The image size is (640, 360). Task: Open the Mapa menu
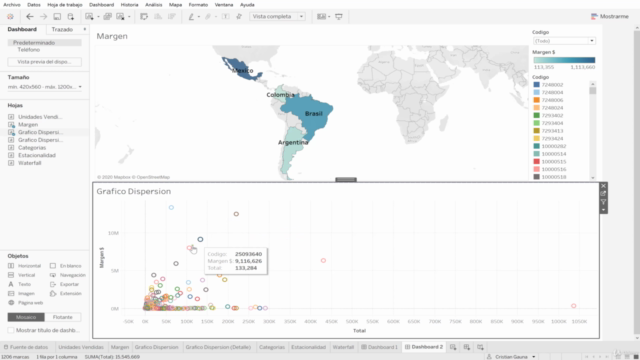pos(176,4)
